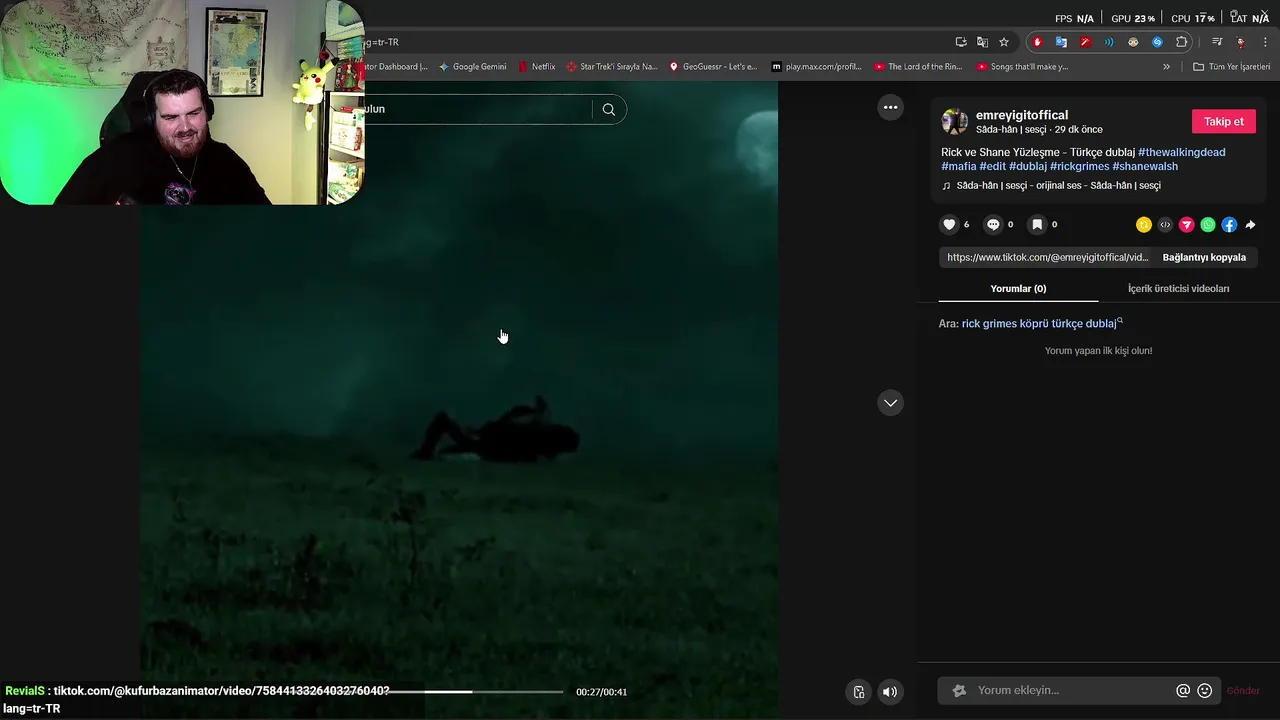Open the blue sound waves extension icon

pyautogui.click(x=1109, y=42)
